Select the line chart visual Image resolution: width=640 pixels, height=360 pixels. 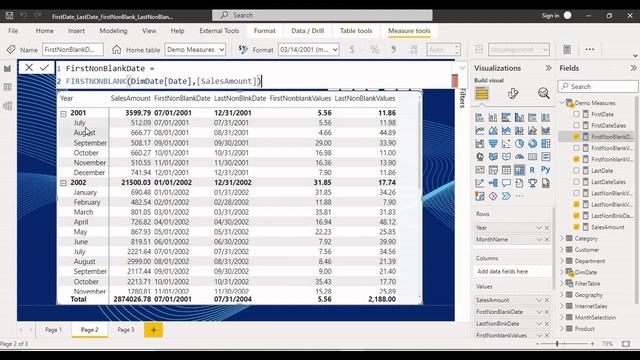(x=480, y=131)
